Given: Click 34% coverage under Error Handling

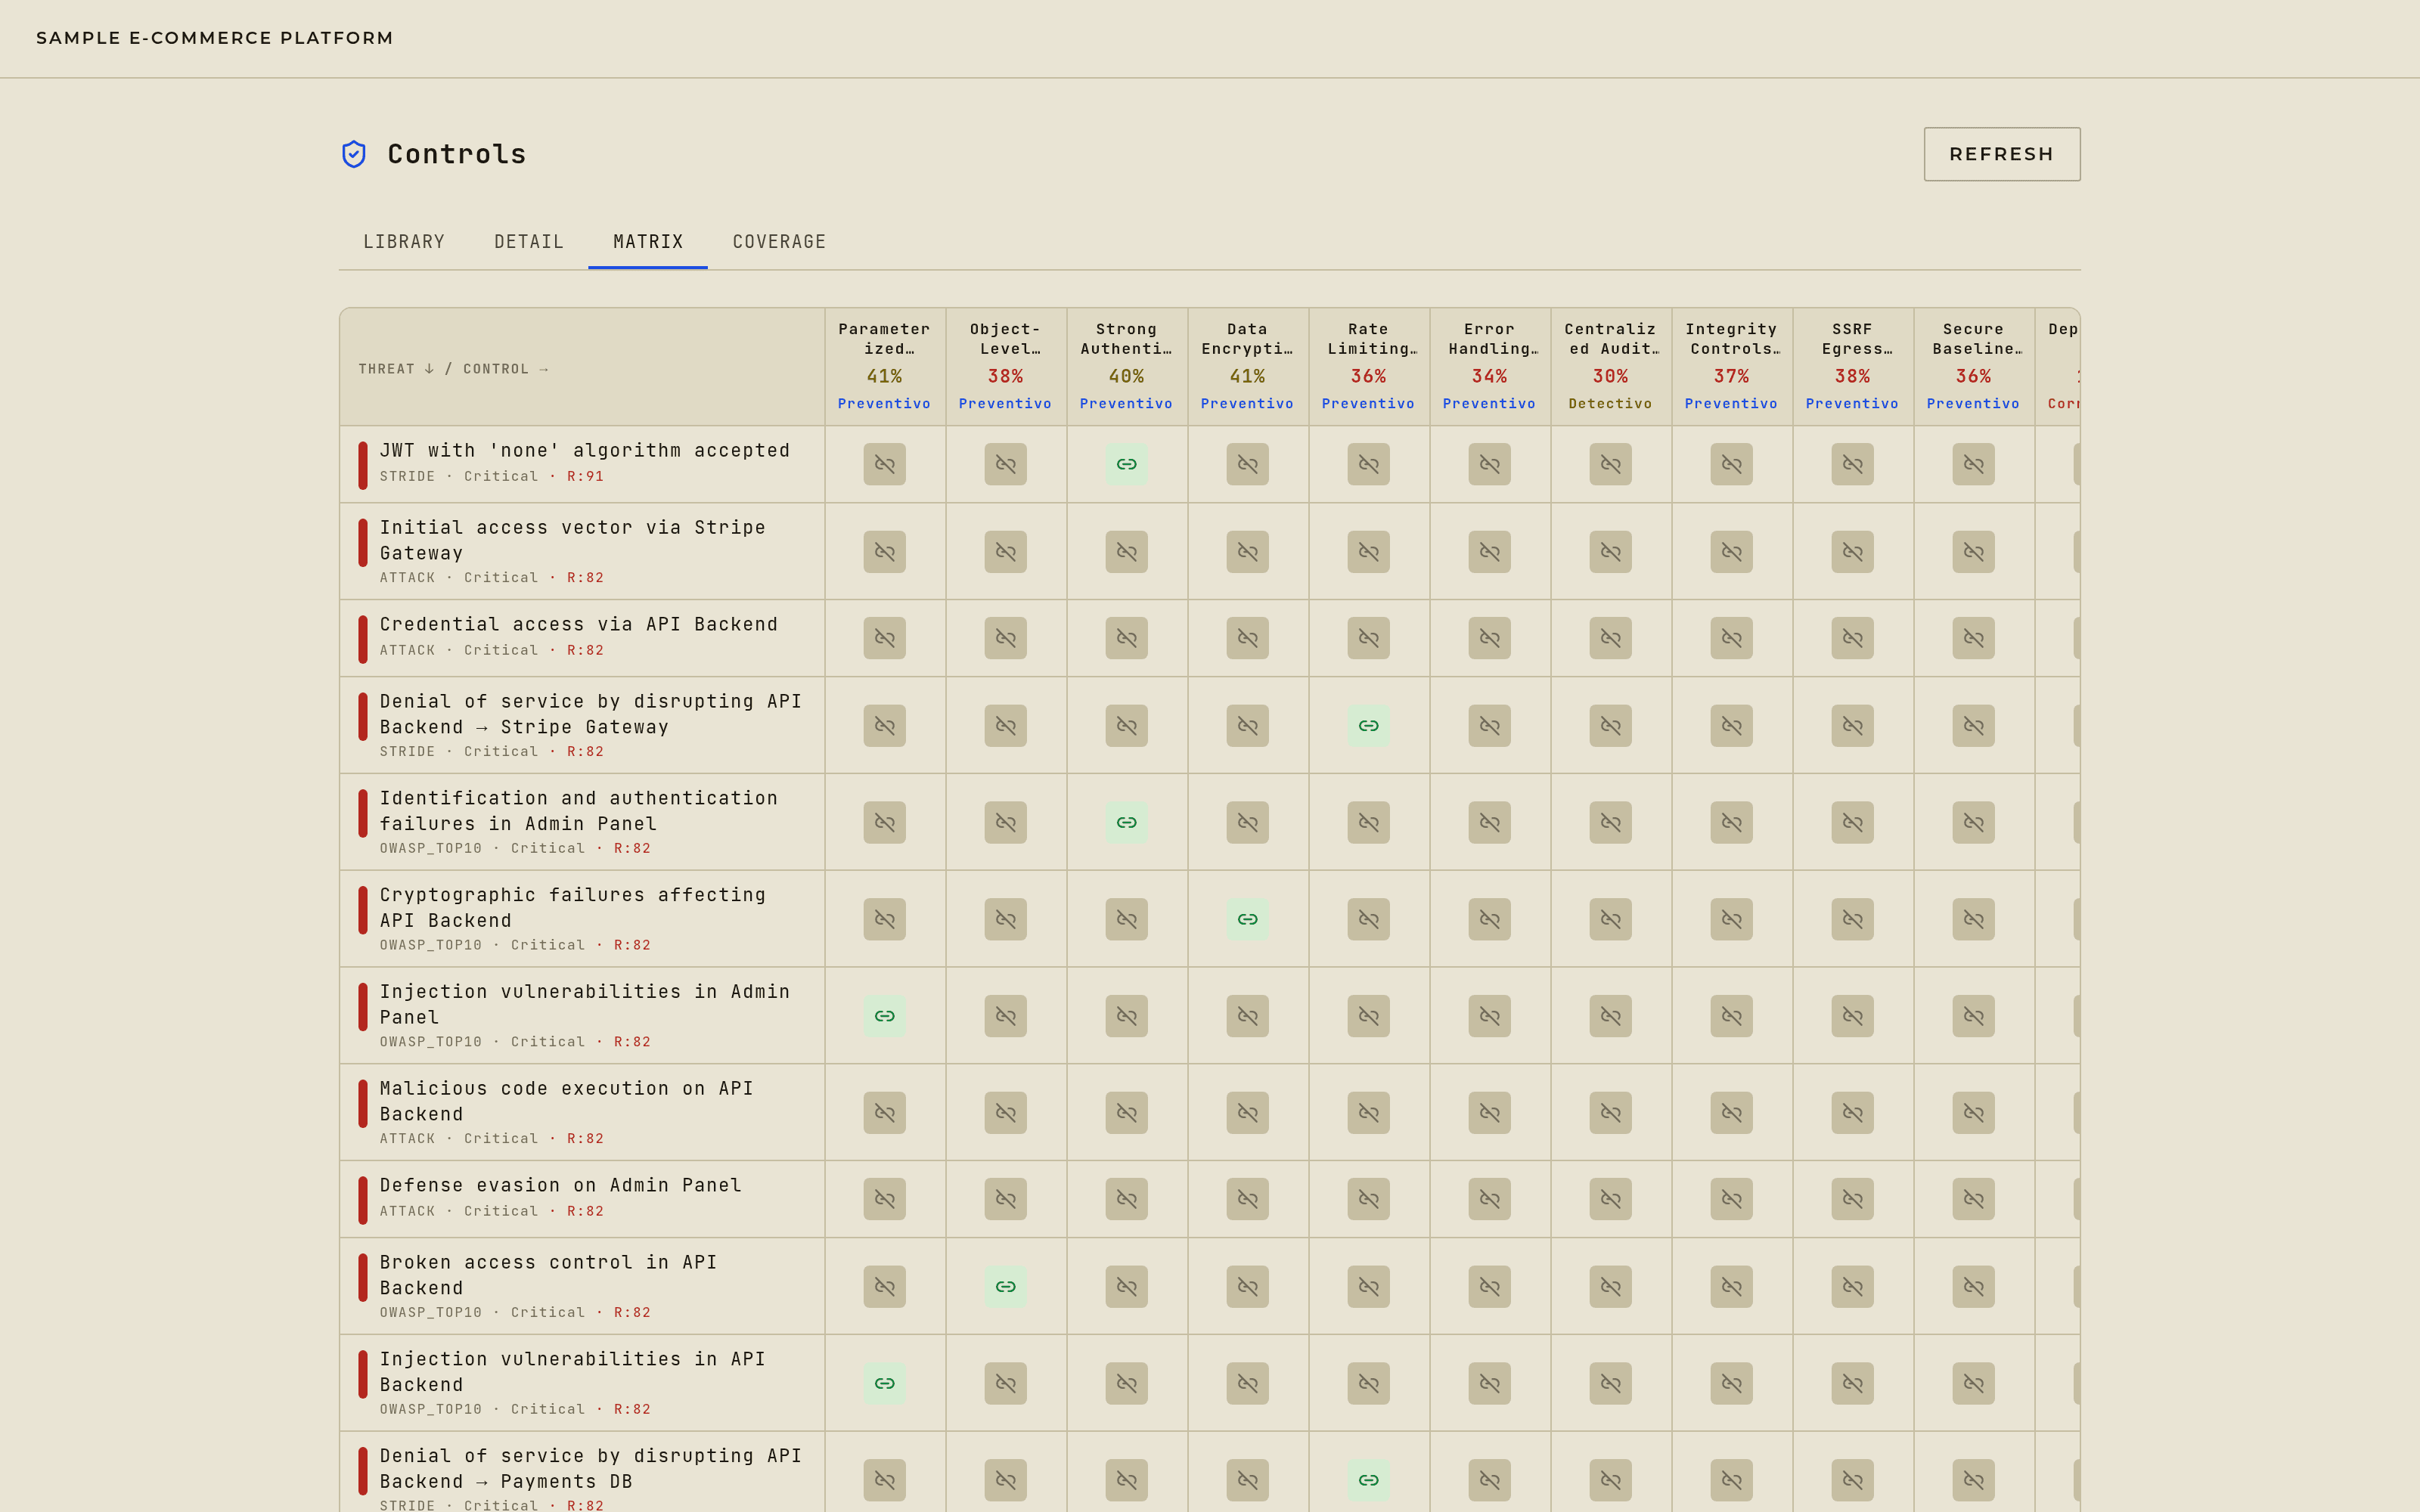Looking at the screenshot, I should tap(1489, 376).
